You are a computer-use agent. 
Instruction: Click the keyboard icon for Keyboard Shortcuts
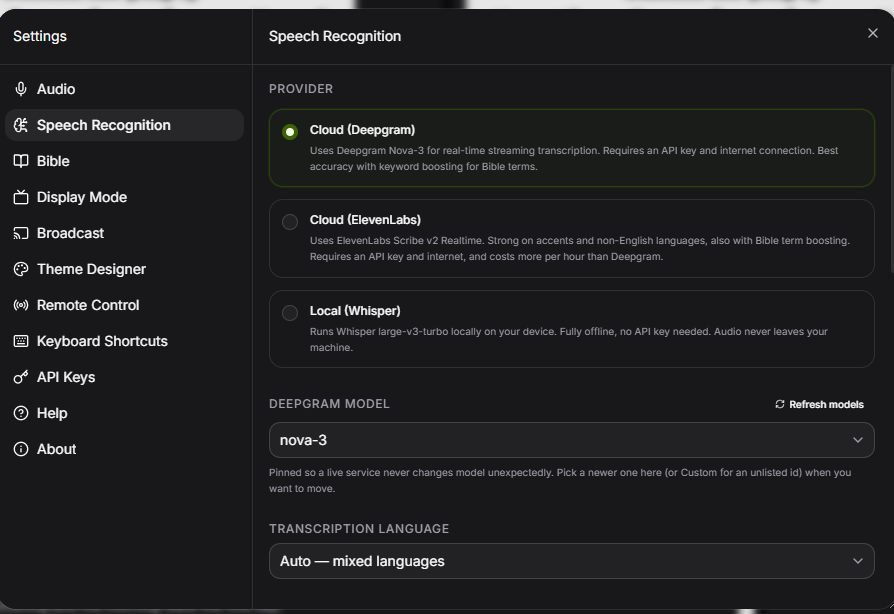pyautogui.click(x=21, y=341)
